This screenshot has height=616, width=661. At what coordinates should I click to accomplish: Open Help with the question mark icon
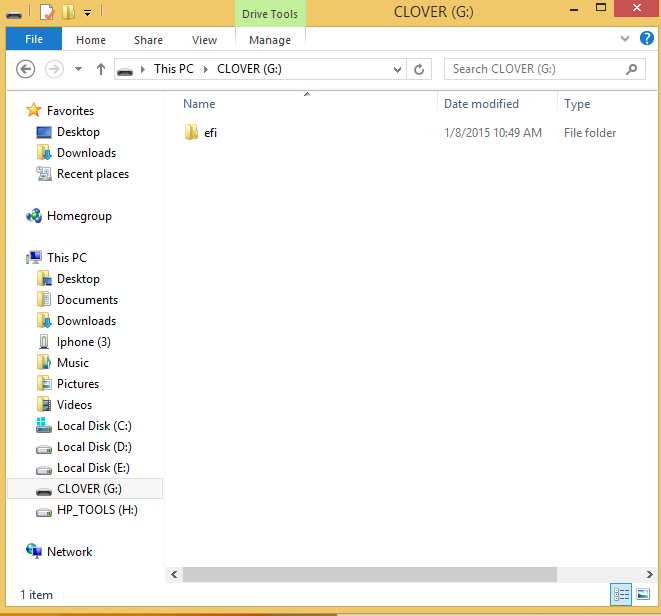pyautogui.click(x=647, y=38)
